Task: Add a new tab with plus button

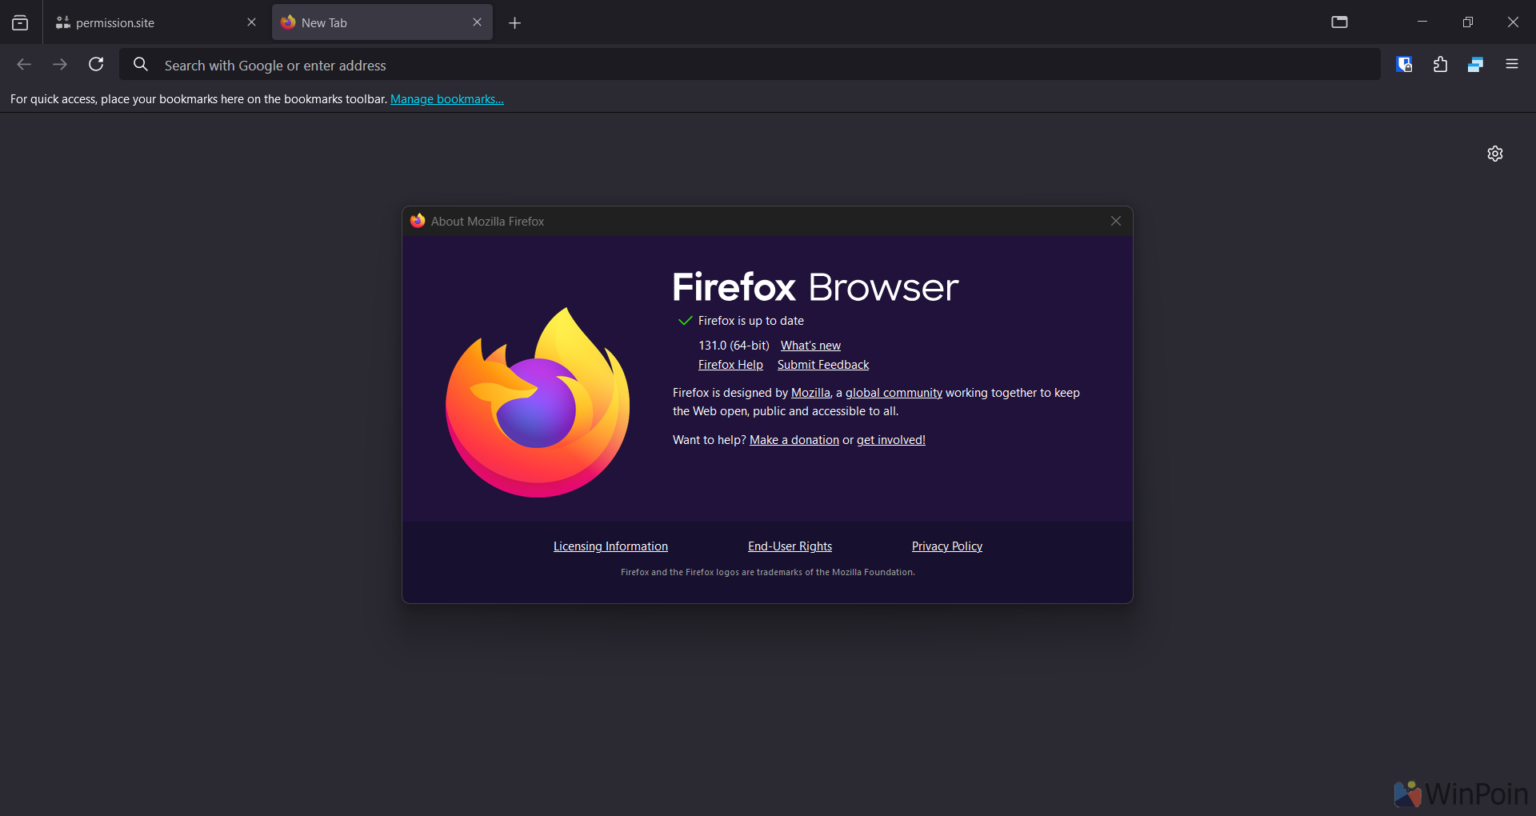Action: coord(514,23)
